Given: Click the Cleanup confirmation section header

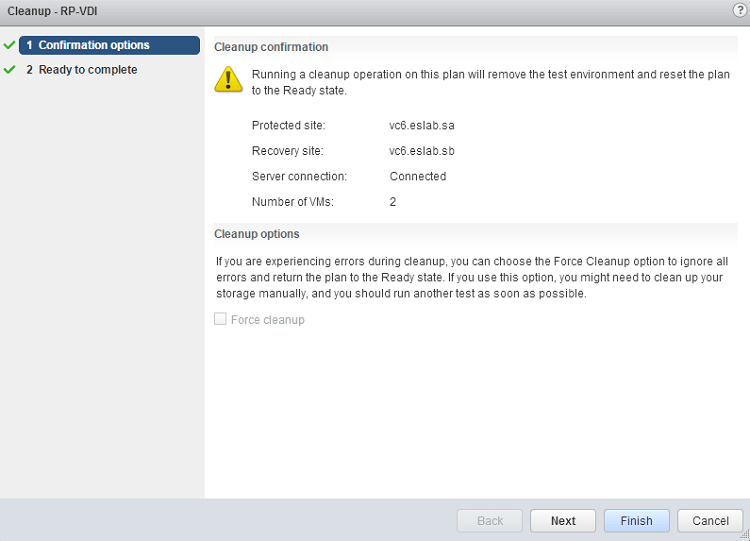Looking at the screenshot, I should pyautogui.click(x=271, y=47).
